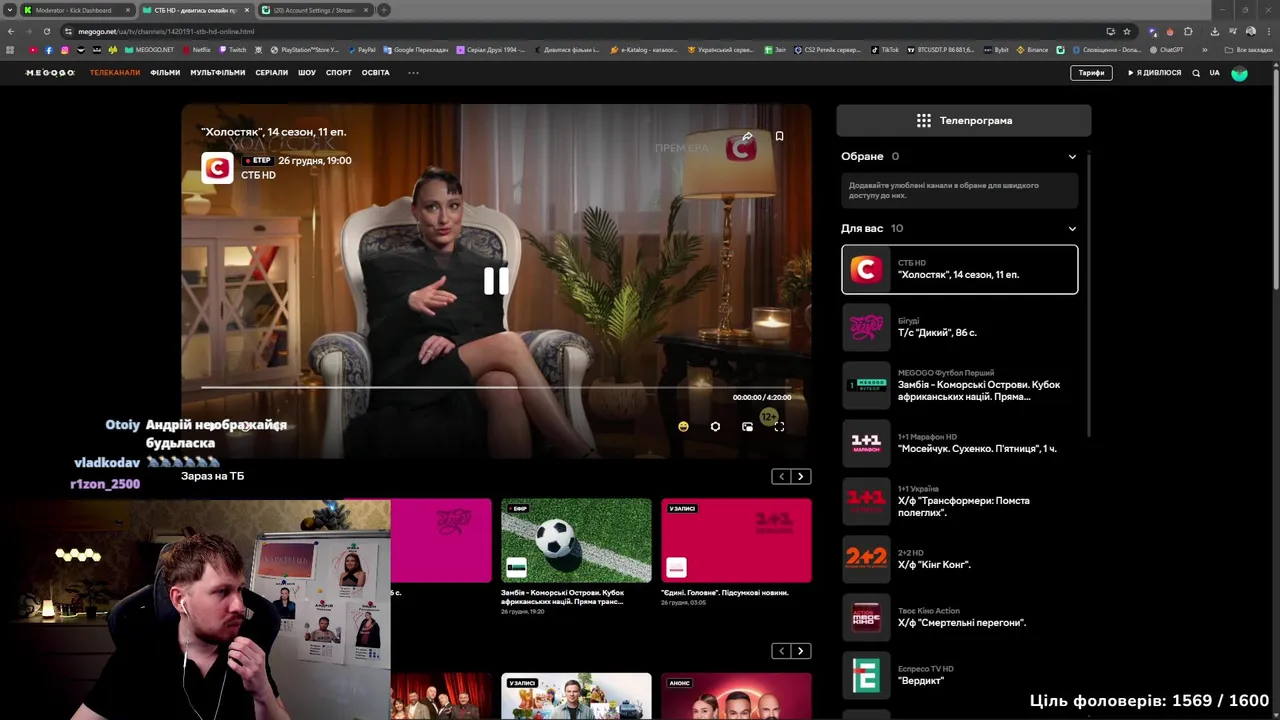Bookmark the show with the bookmark icon
Image resolution: width=1280 pixels, height=720 pixels.
pyautogui.click(x=779, y=136)
